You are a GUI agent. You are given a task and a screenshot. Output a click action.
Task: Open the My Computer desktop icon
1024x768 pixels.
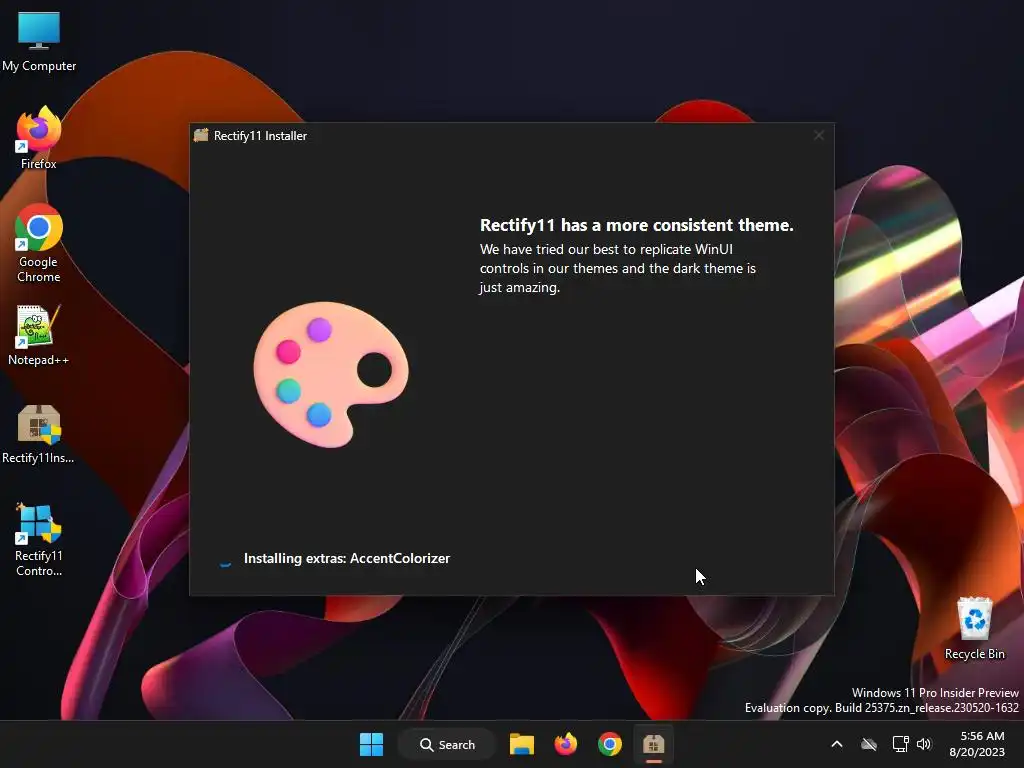(39, 41)
